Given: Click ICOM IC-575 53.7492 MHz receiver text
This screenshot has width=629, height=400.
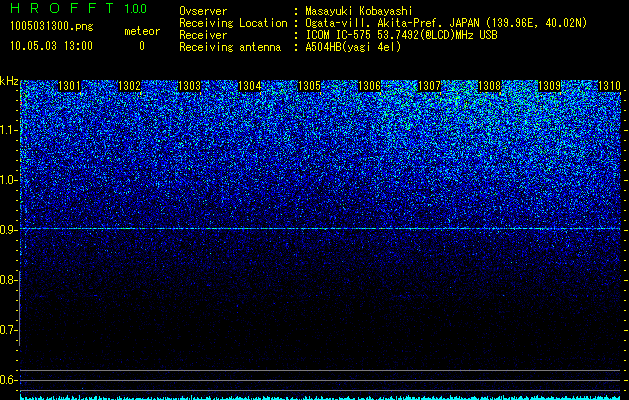Looking at the screenshot, I should [x=402, y=35].
